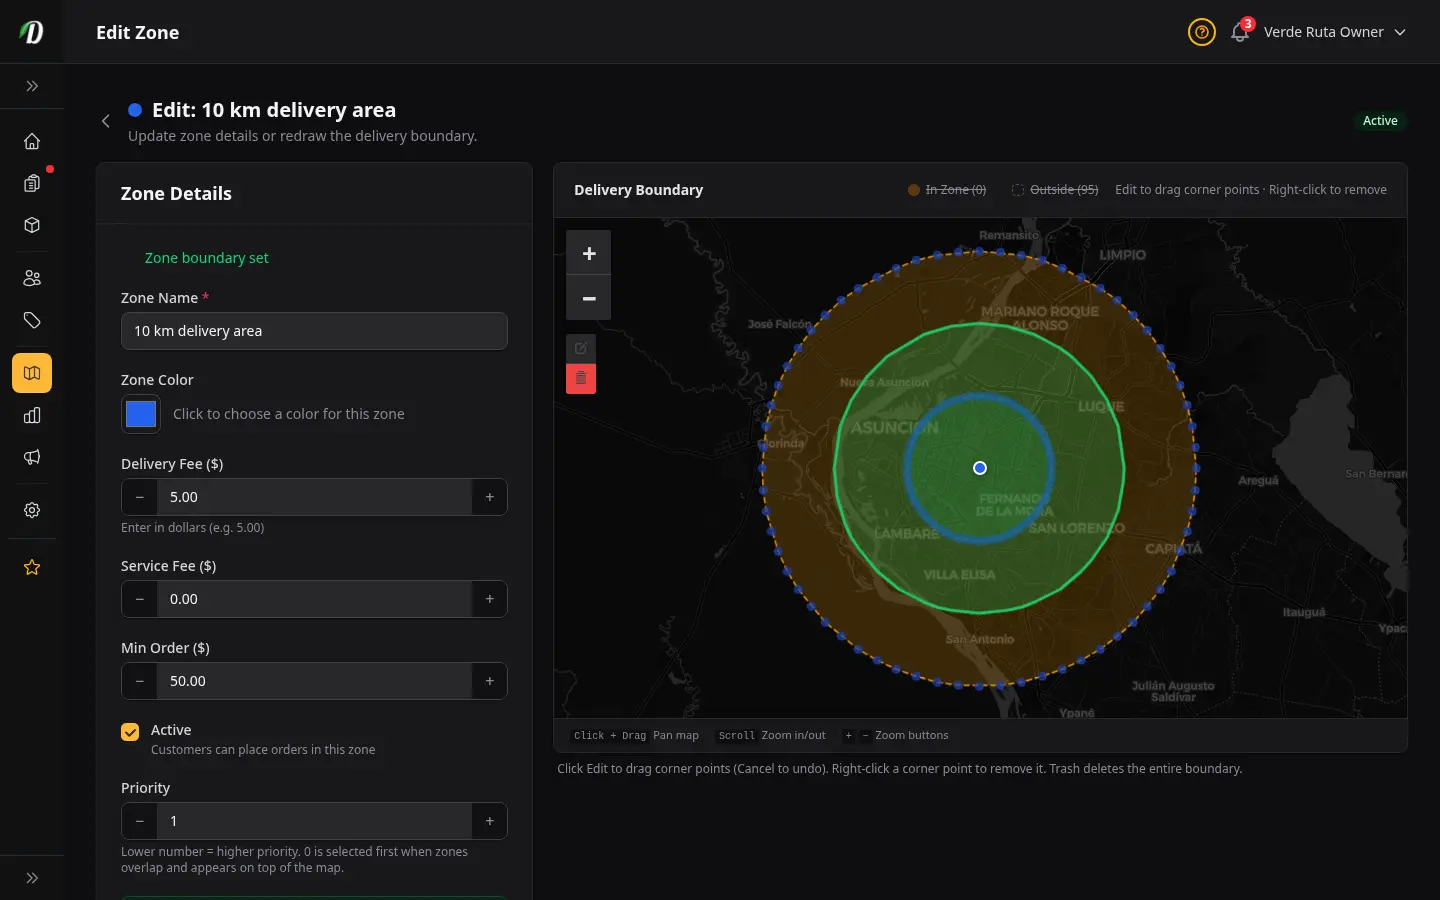Screen dimensions: 1440x900
Task: Click the Active status badge
Action: [x=1380, y=121]
